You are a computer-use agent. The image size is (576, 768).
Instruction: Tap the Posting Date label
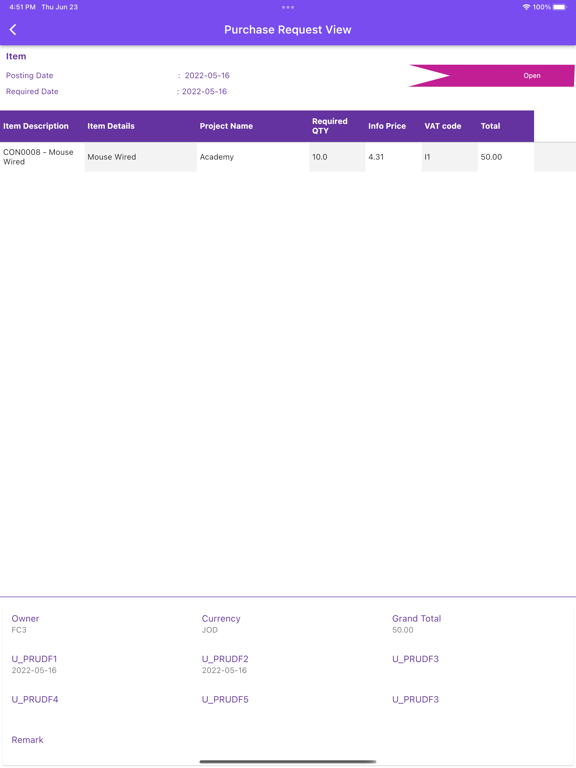pyautogui.click(x=29, y=75)
